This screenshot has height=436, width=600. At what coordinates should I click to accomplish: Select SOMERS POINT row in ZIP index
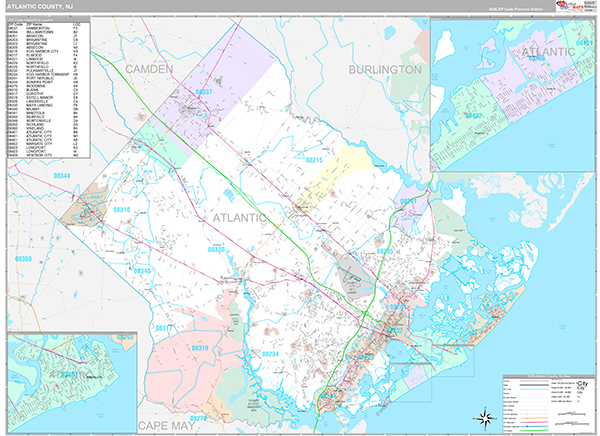44,82
